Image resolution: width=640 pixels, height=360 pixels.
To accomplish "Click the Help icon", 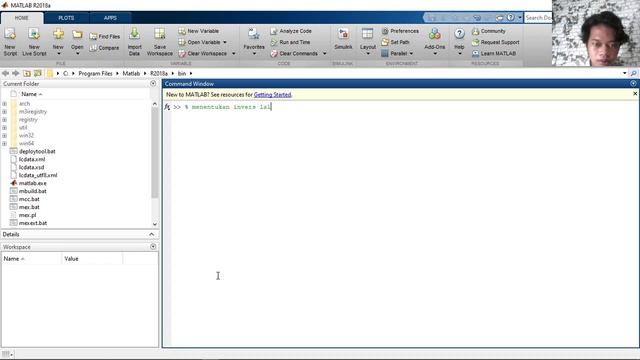I will click(x=459, y=34).
